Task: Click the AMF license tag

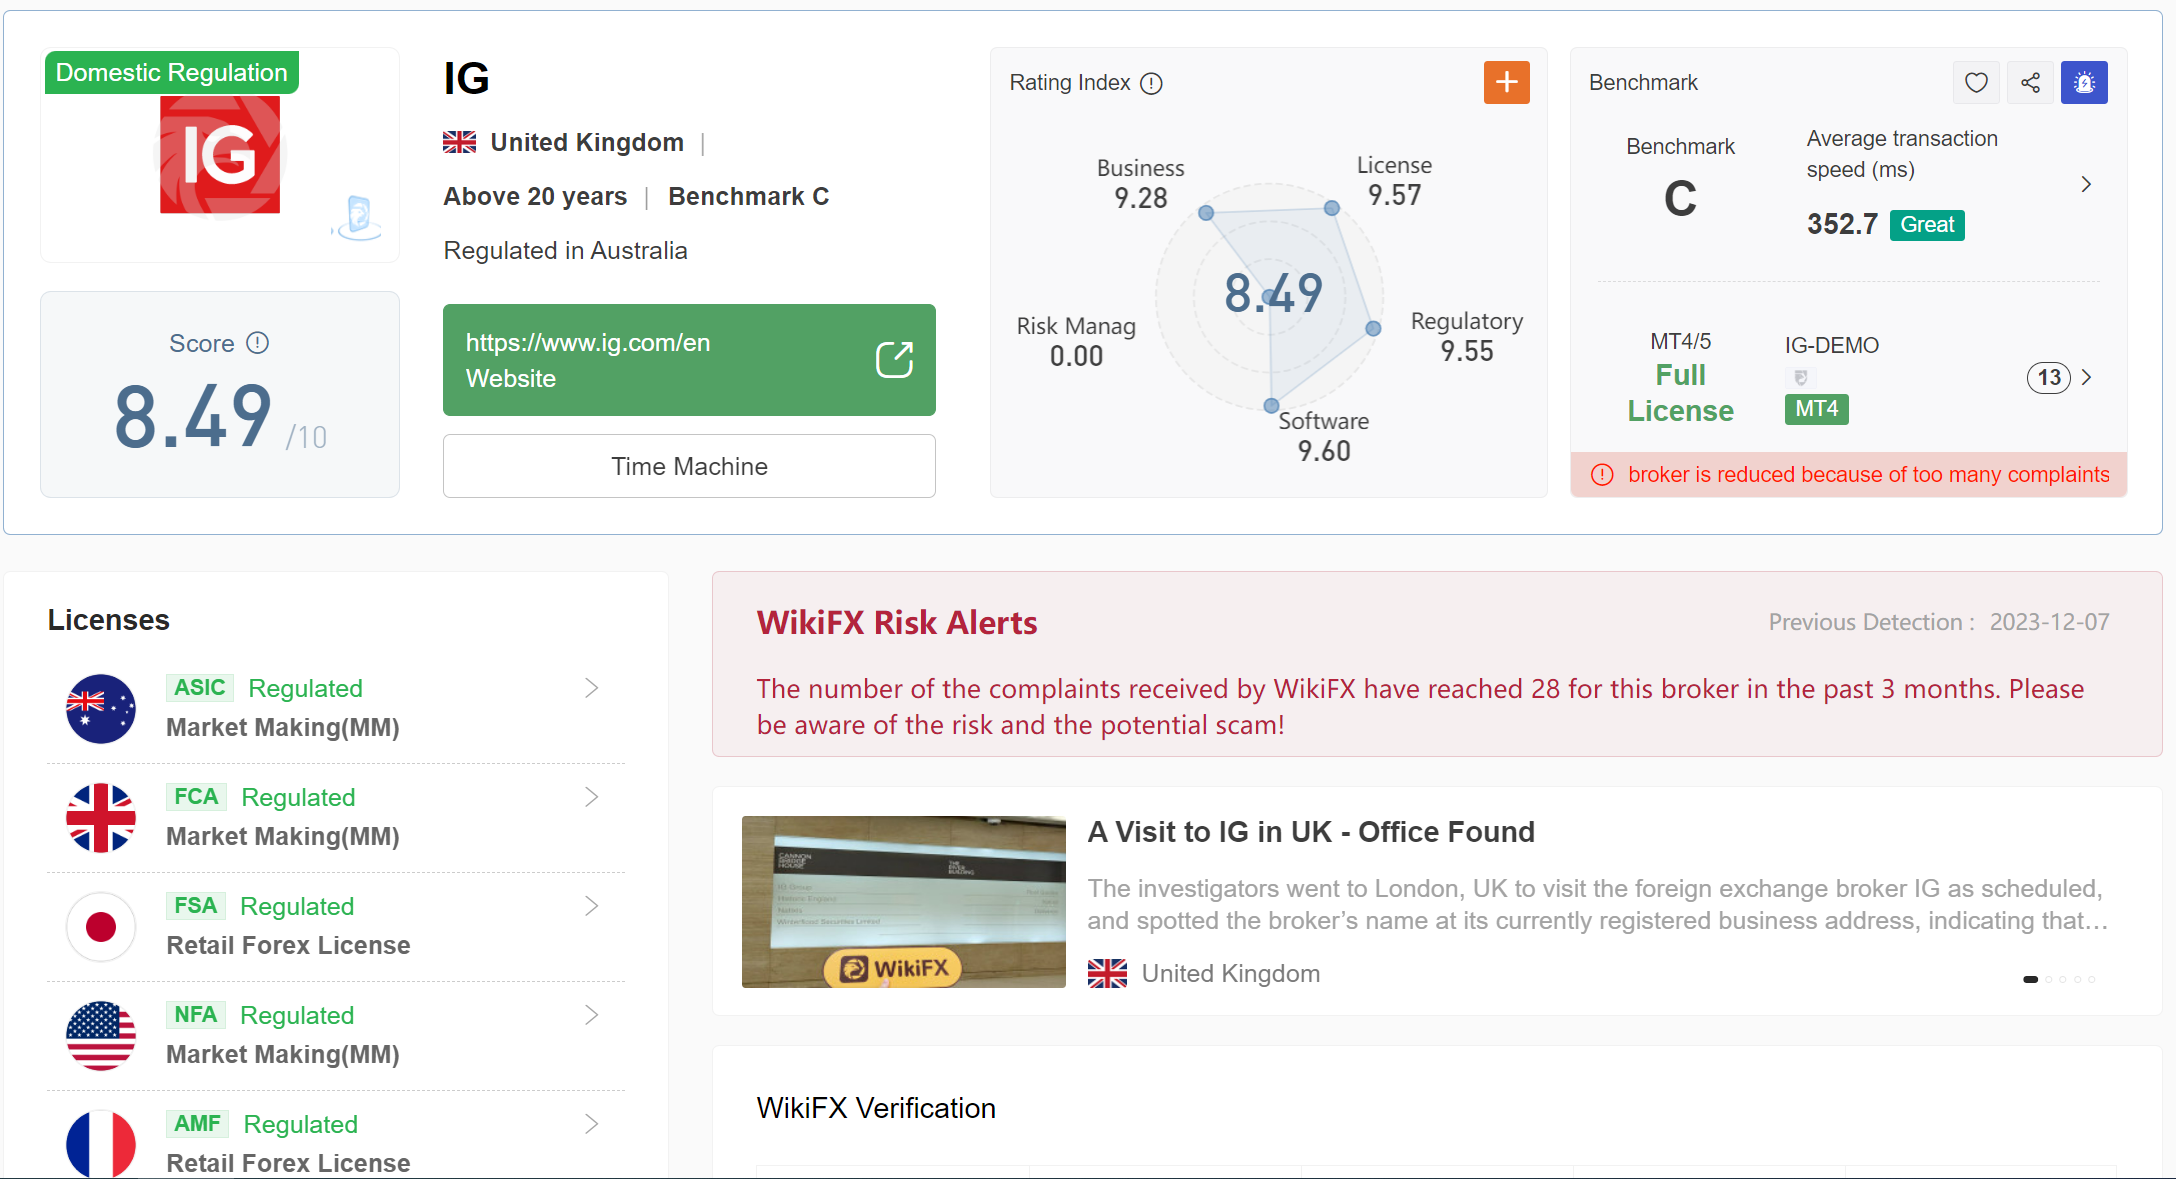Action: pos(197,1124)
